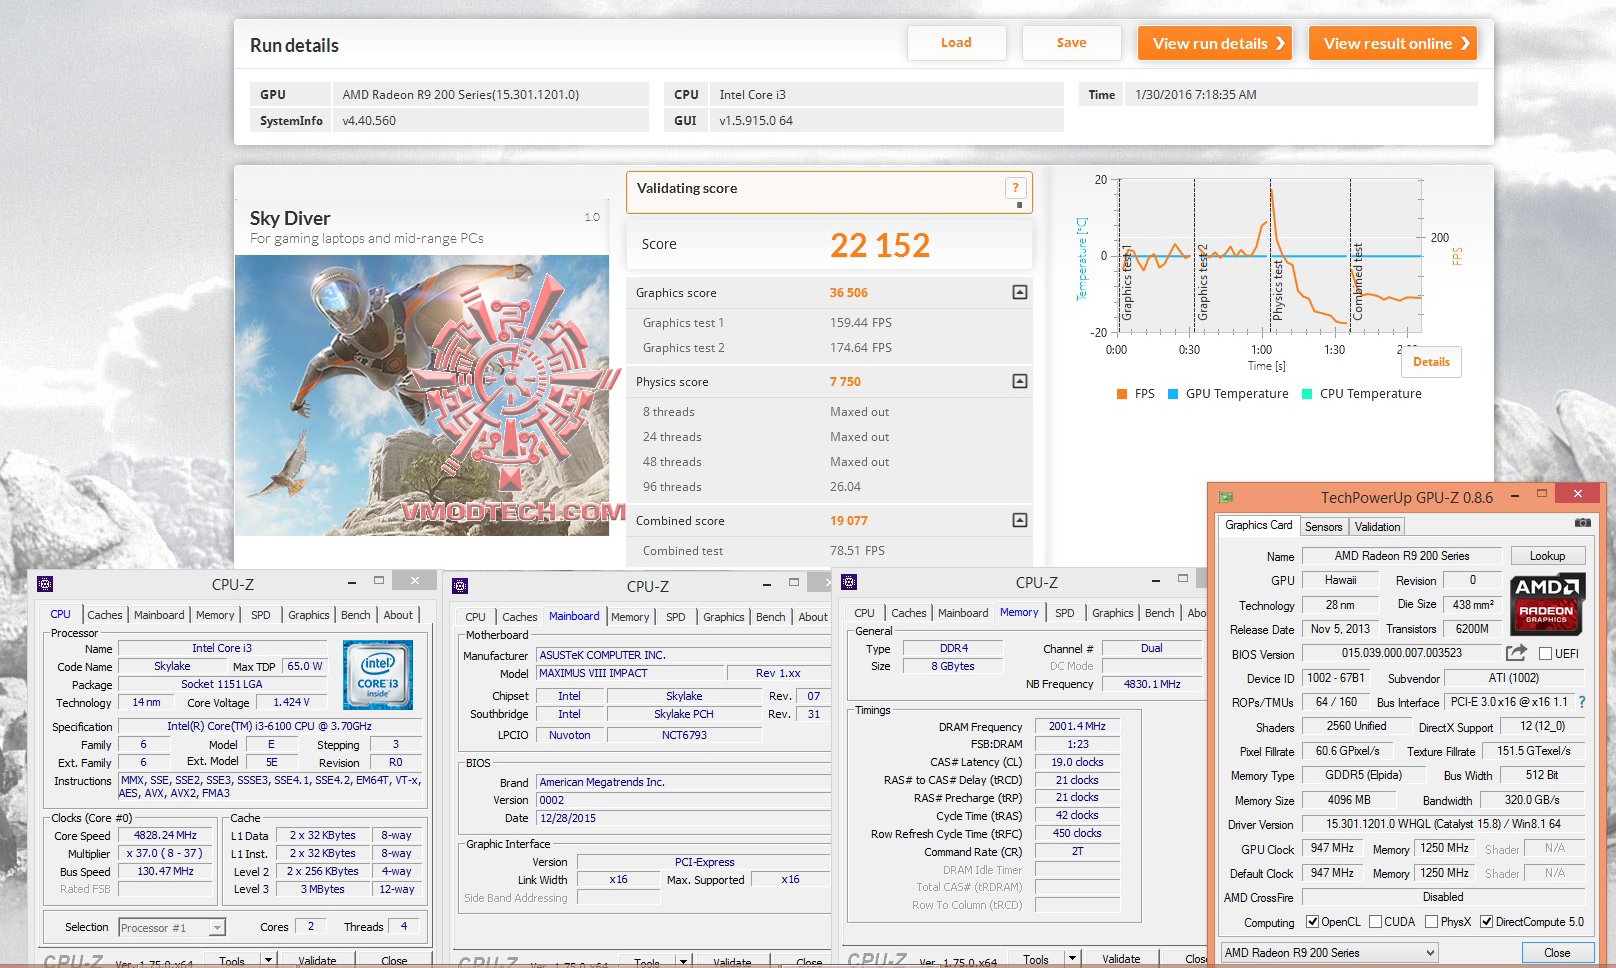Click the orange FPS legend swatch
Screen dimensions: 1616x968
tap(1122, 394)
